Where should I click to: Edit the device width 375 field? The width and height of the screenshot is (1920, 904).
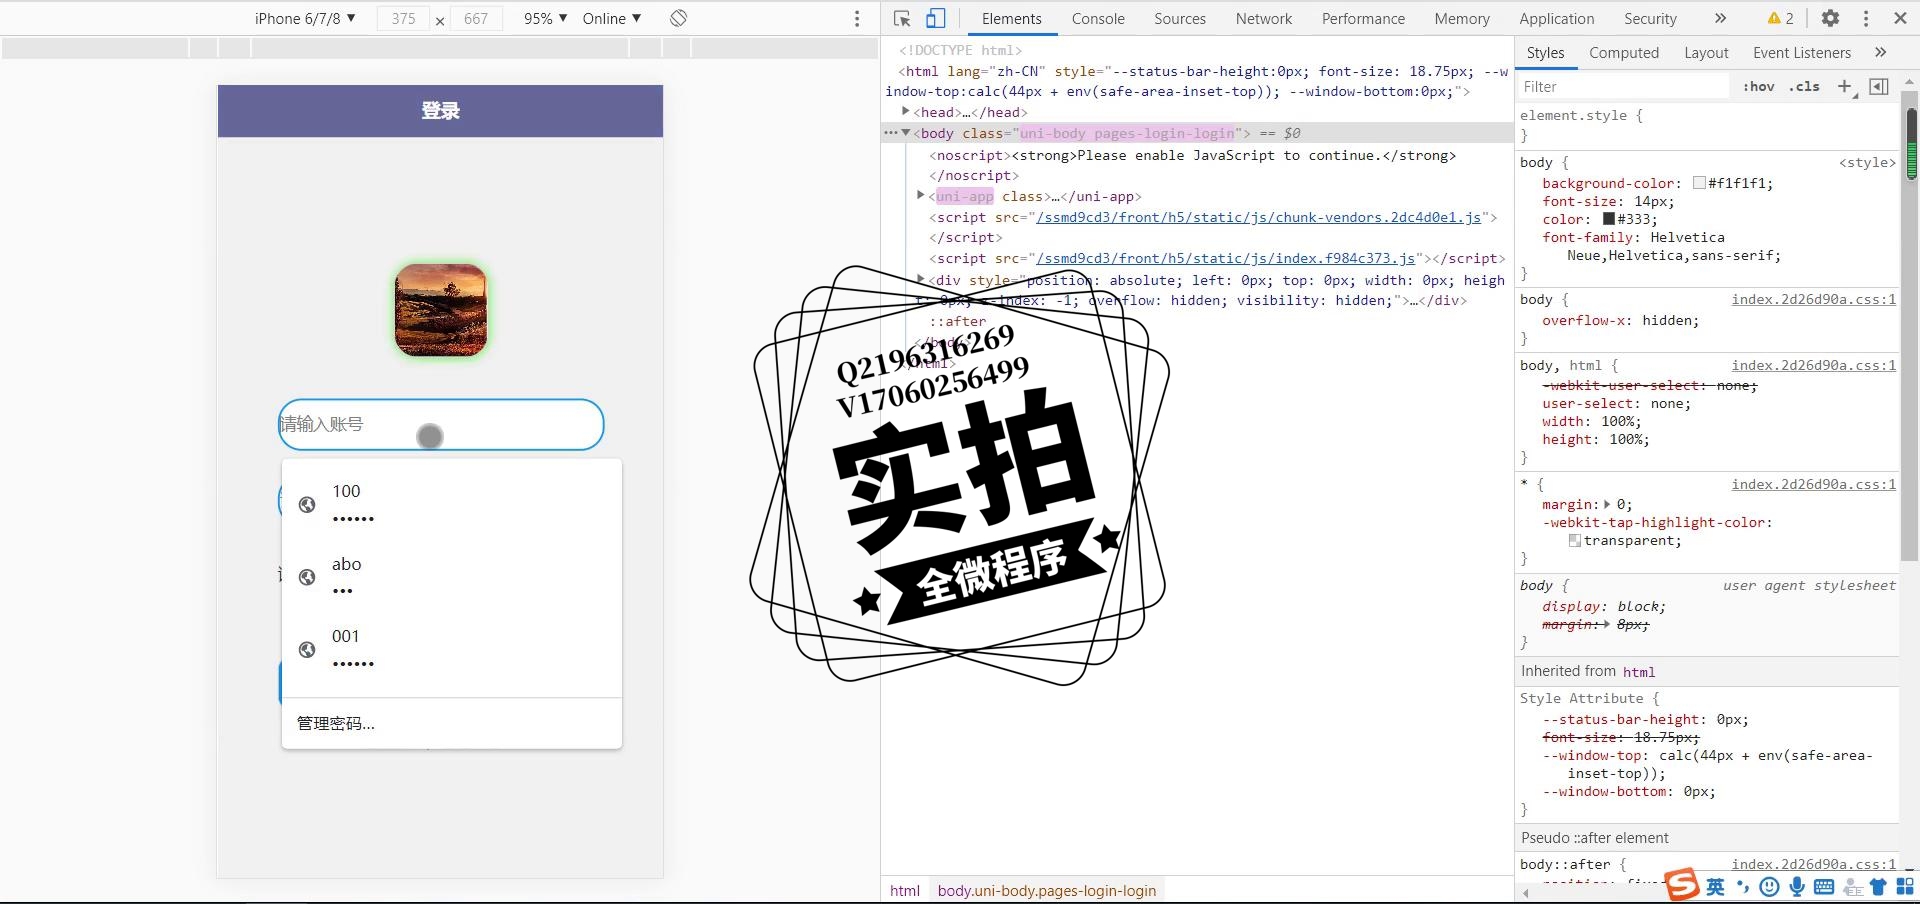point(403,18)
